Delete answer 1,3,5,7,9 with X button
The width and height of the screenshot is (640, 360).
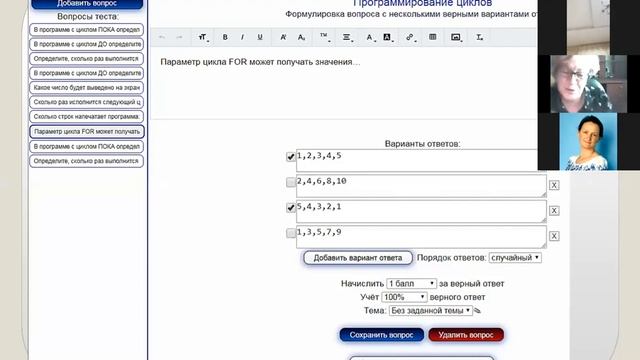[x=554, y=236]
